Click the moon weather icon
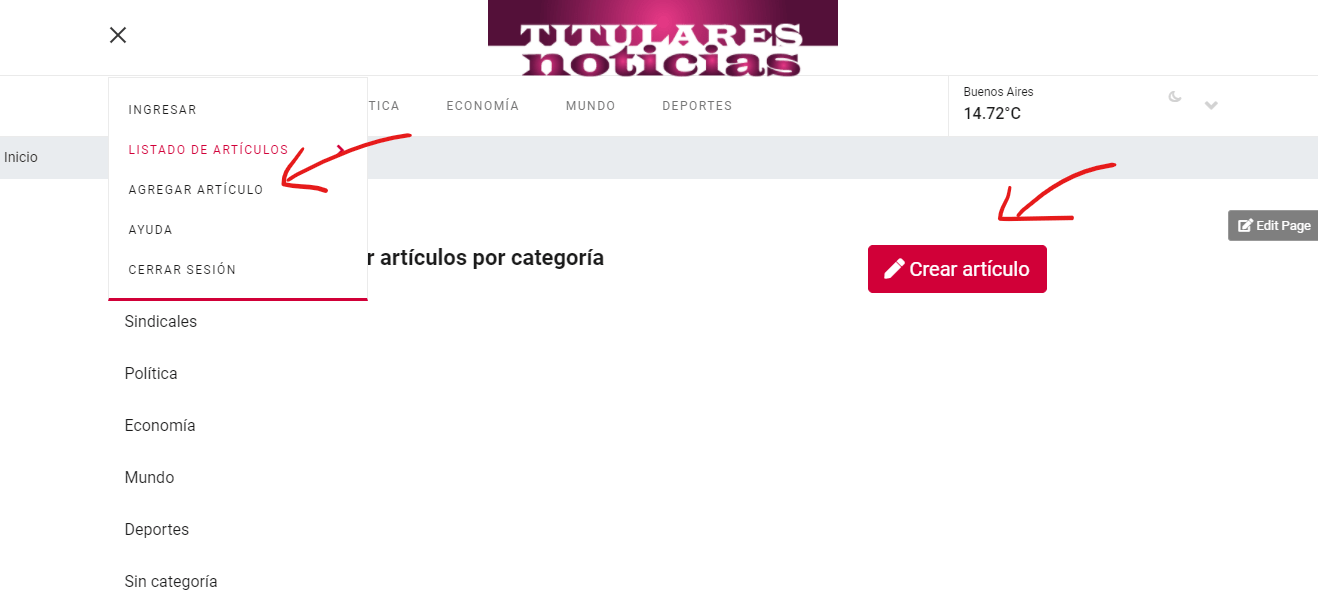The width and height of the screenshot is (1318, 607). click(x=1175, y=97)
